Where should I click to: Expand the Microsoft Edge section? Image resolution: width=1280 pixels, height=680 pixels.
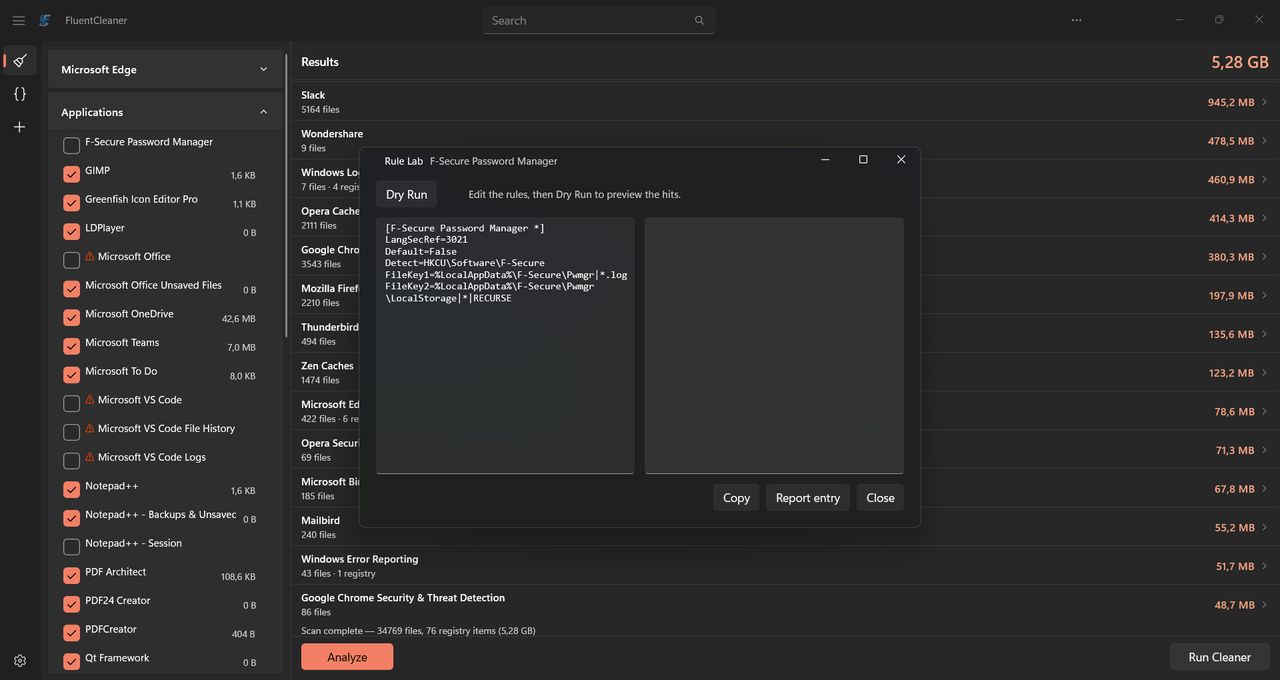[165, 69]
